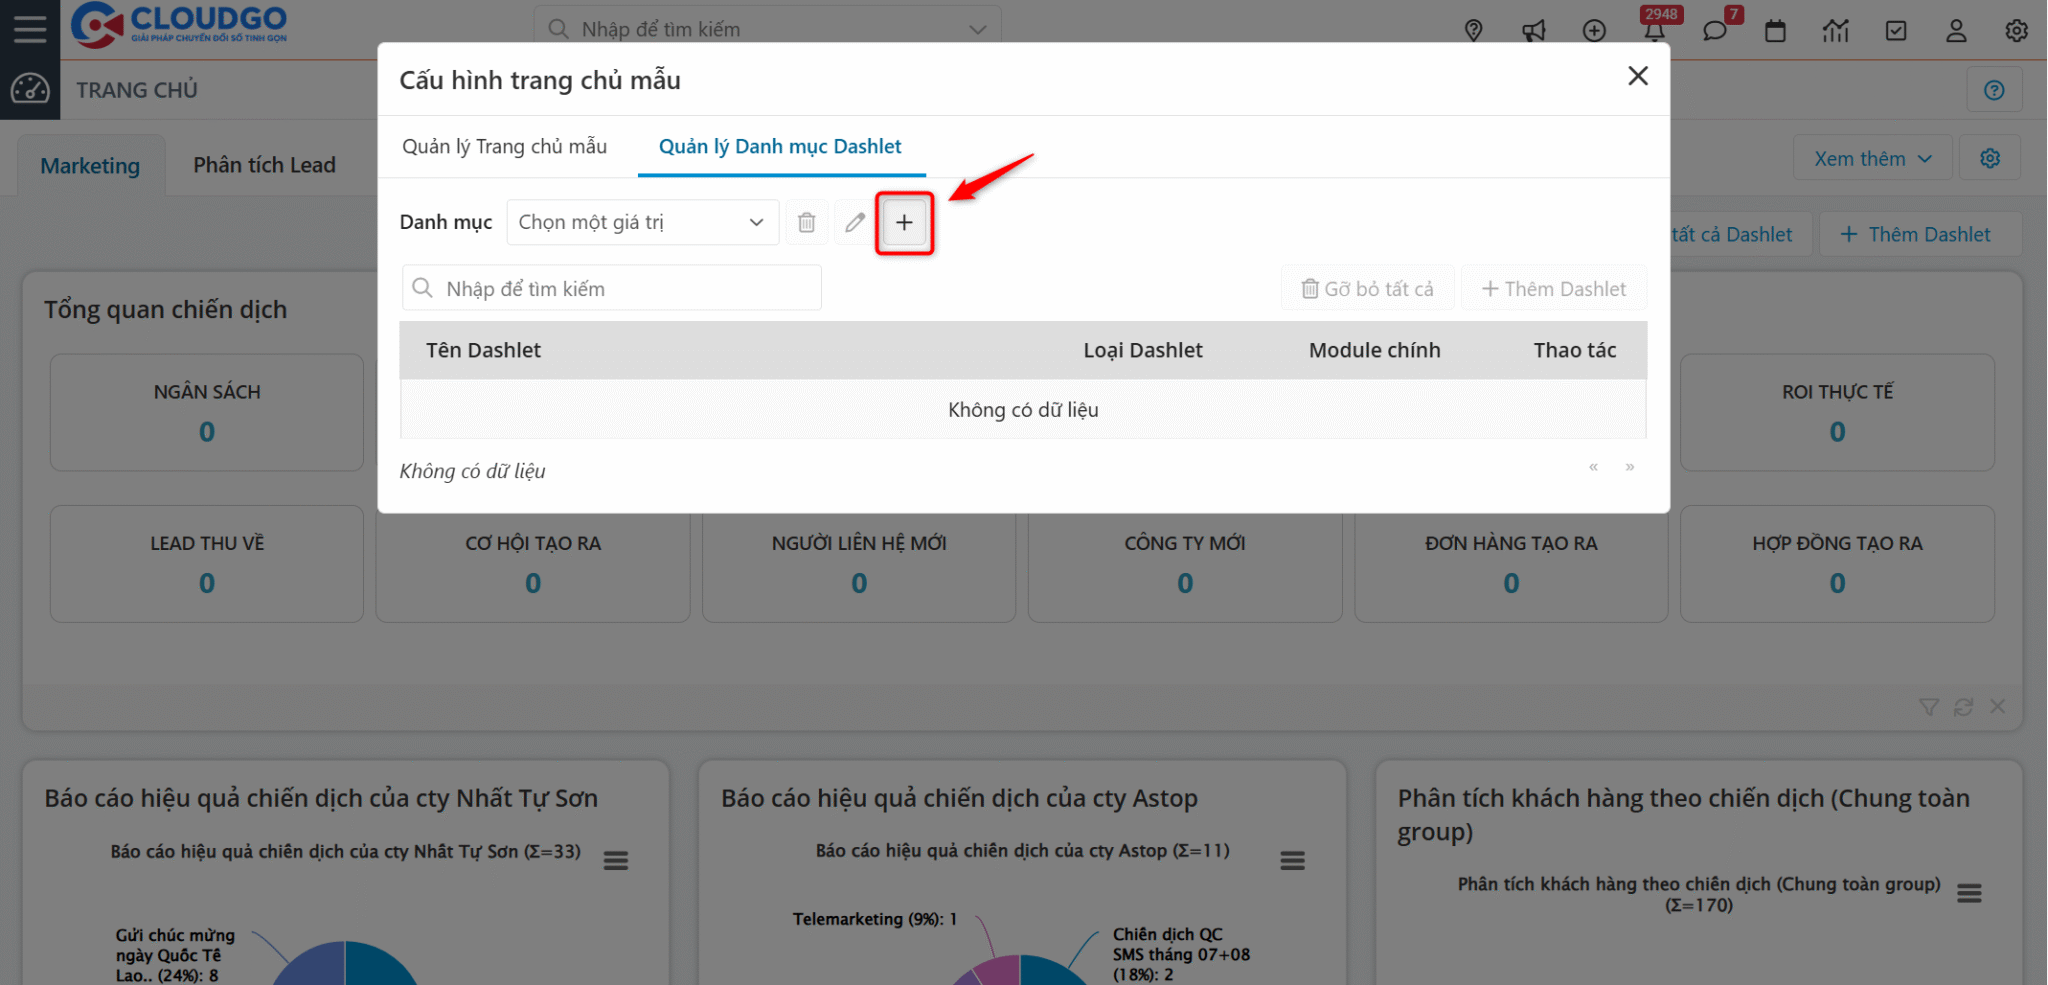Viewport: 2048px width, 985px height.
Task: Open the location pin icon
Action: pyautogui.click(x=1473, y=31)
